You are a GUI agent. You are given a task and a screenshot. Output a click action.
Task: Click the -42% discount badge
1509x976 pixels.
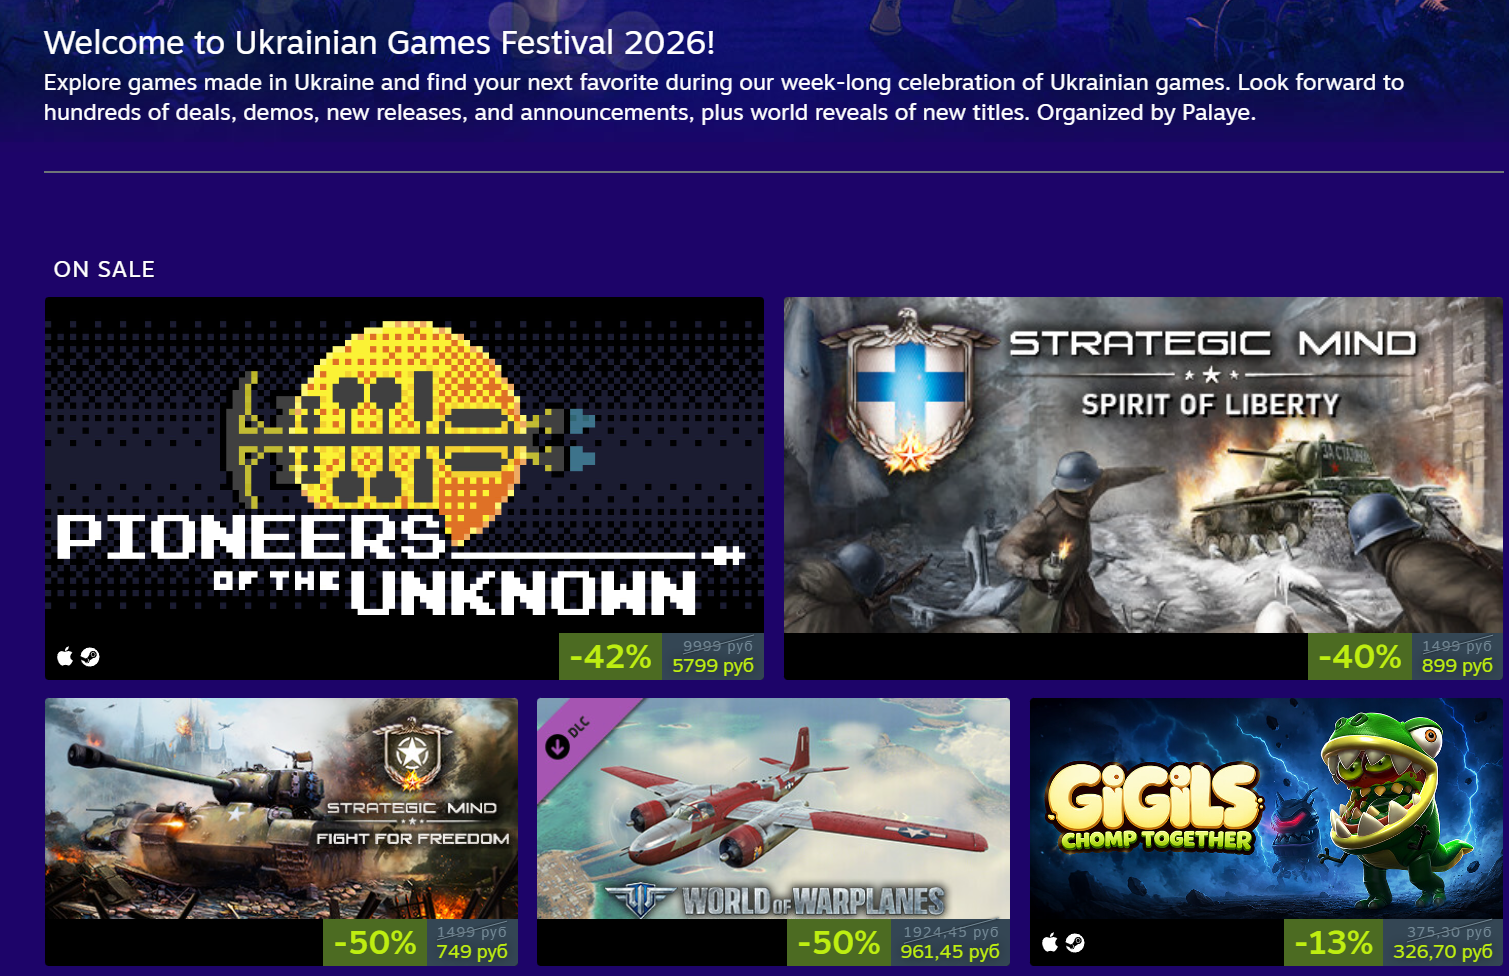click(610, 656)
